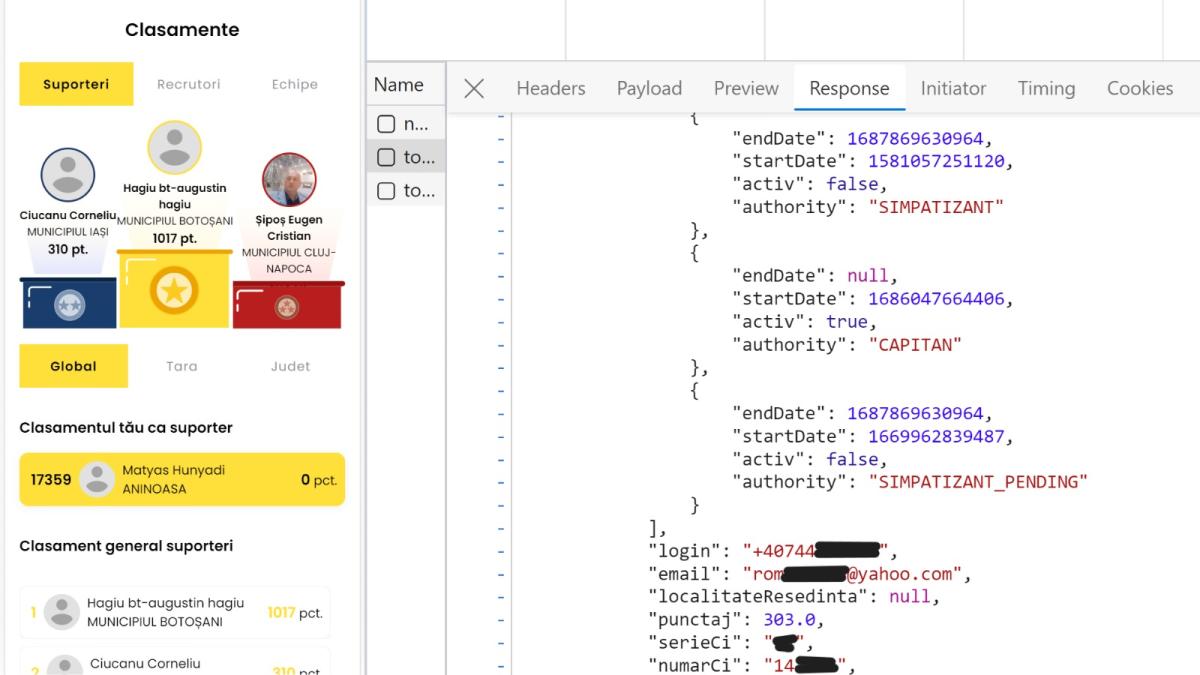Image resolution: width=1200 pixels, height=675 pixels.
Task: Select the Recrutori ranking button
Action: (x=188, y=85)
